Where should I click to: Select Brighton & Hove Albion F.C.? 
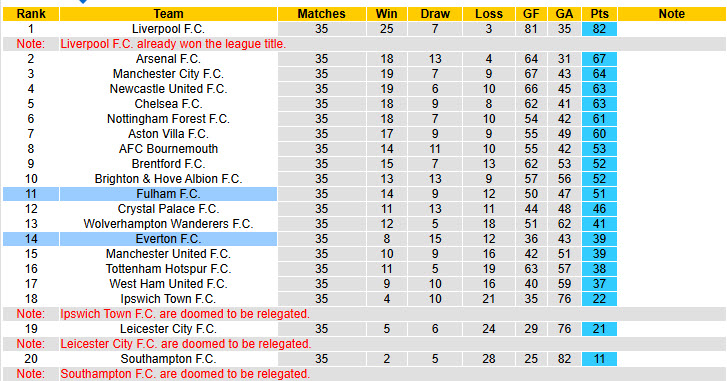(168, 179)
